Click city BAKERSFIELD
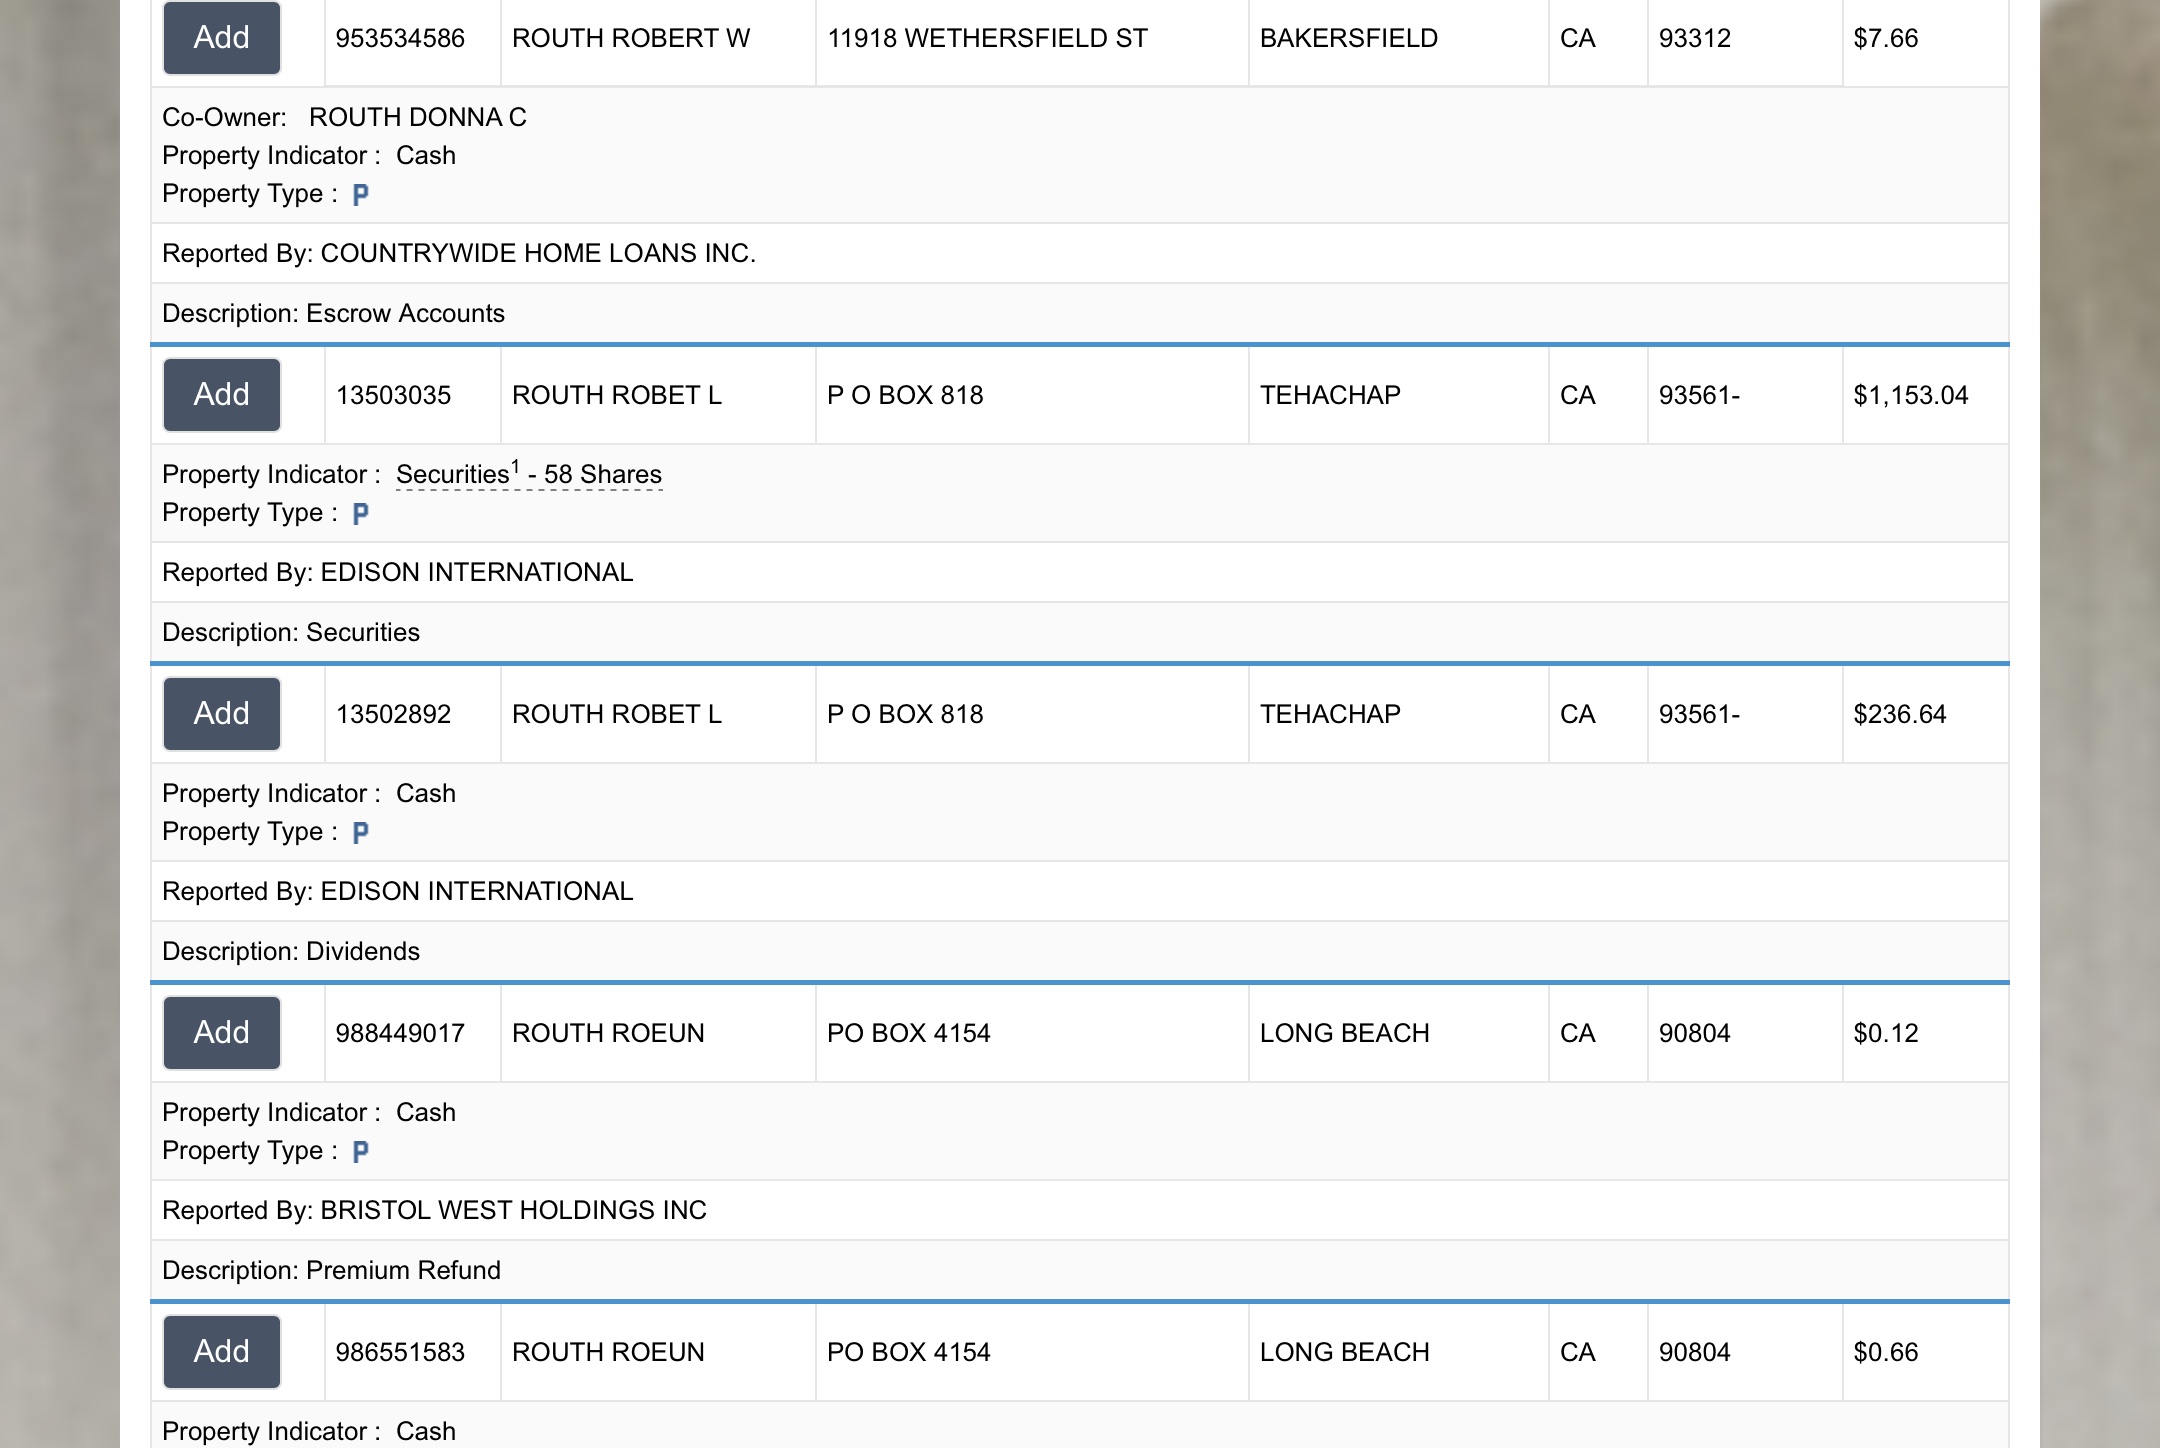The height and width of the screenshot is (1448, 2160). [1349, 38]
